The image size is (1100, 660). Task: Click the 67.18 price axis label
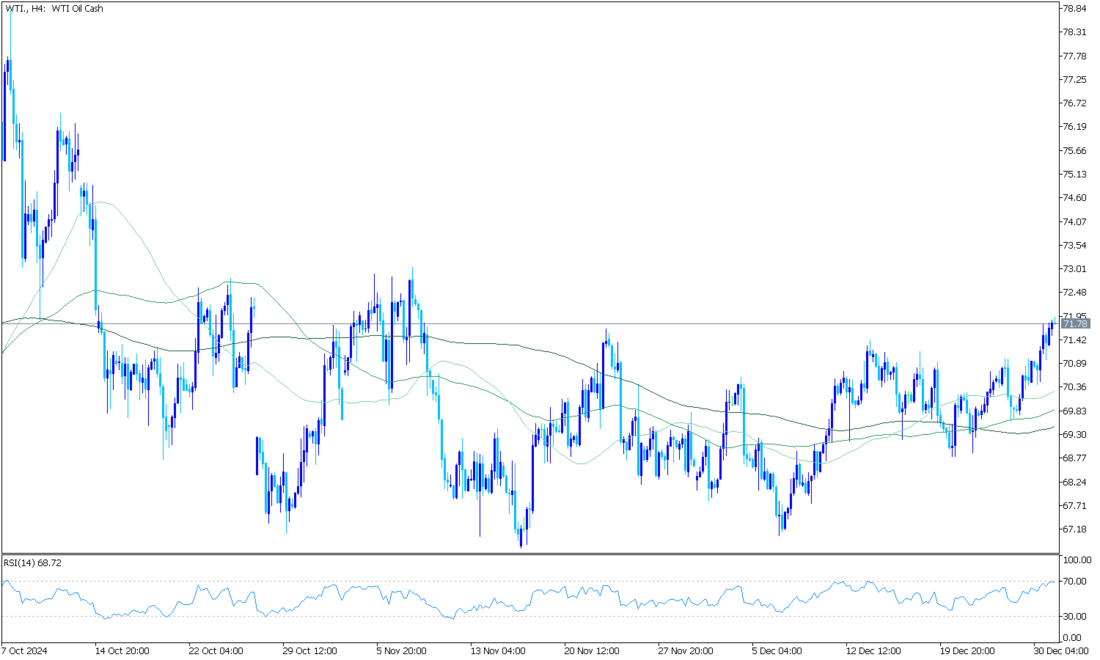1075,530
